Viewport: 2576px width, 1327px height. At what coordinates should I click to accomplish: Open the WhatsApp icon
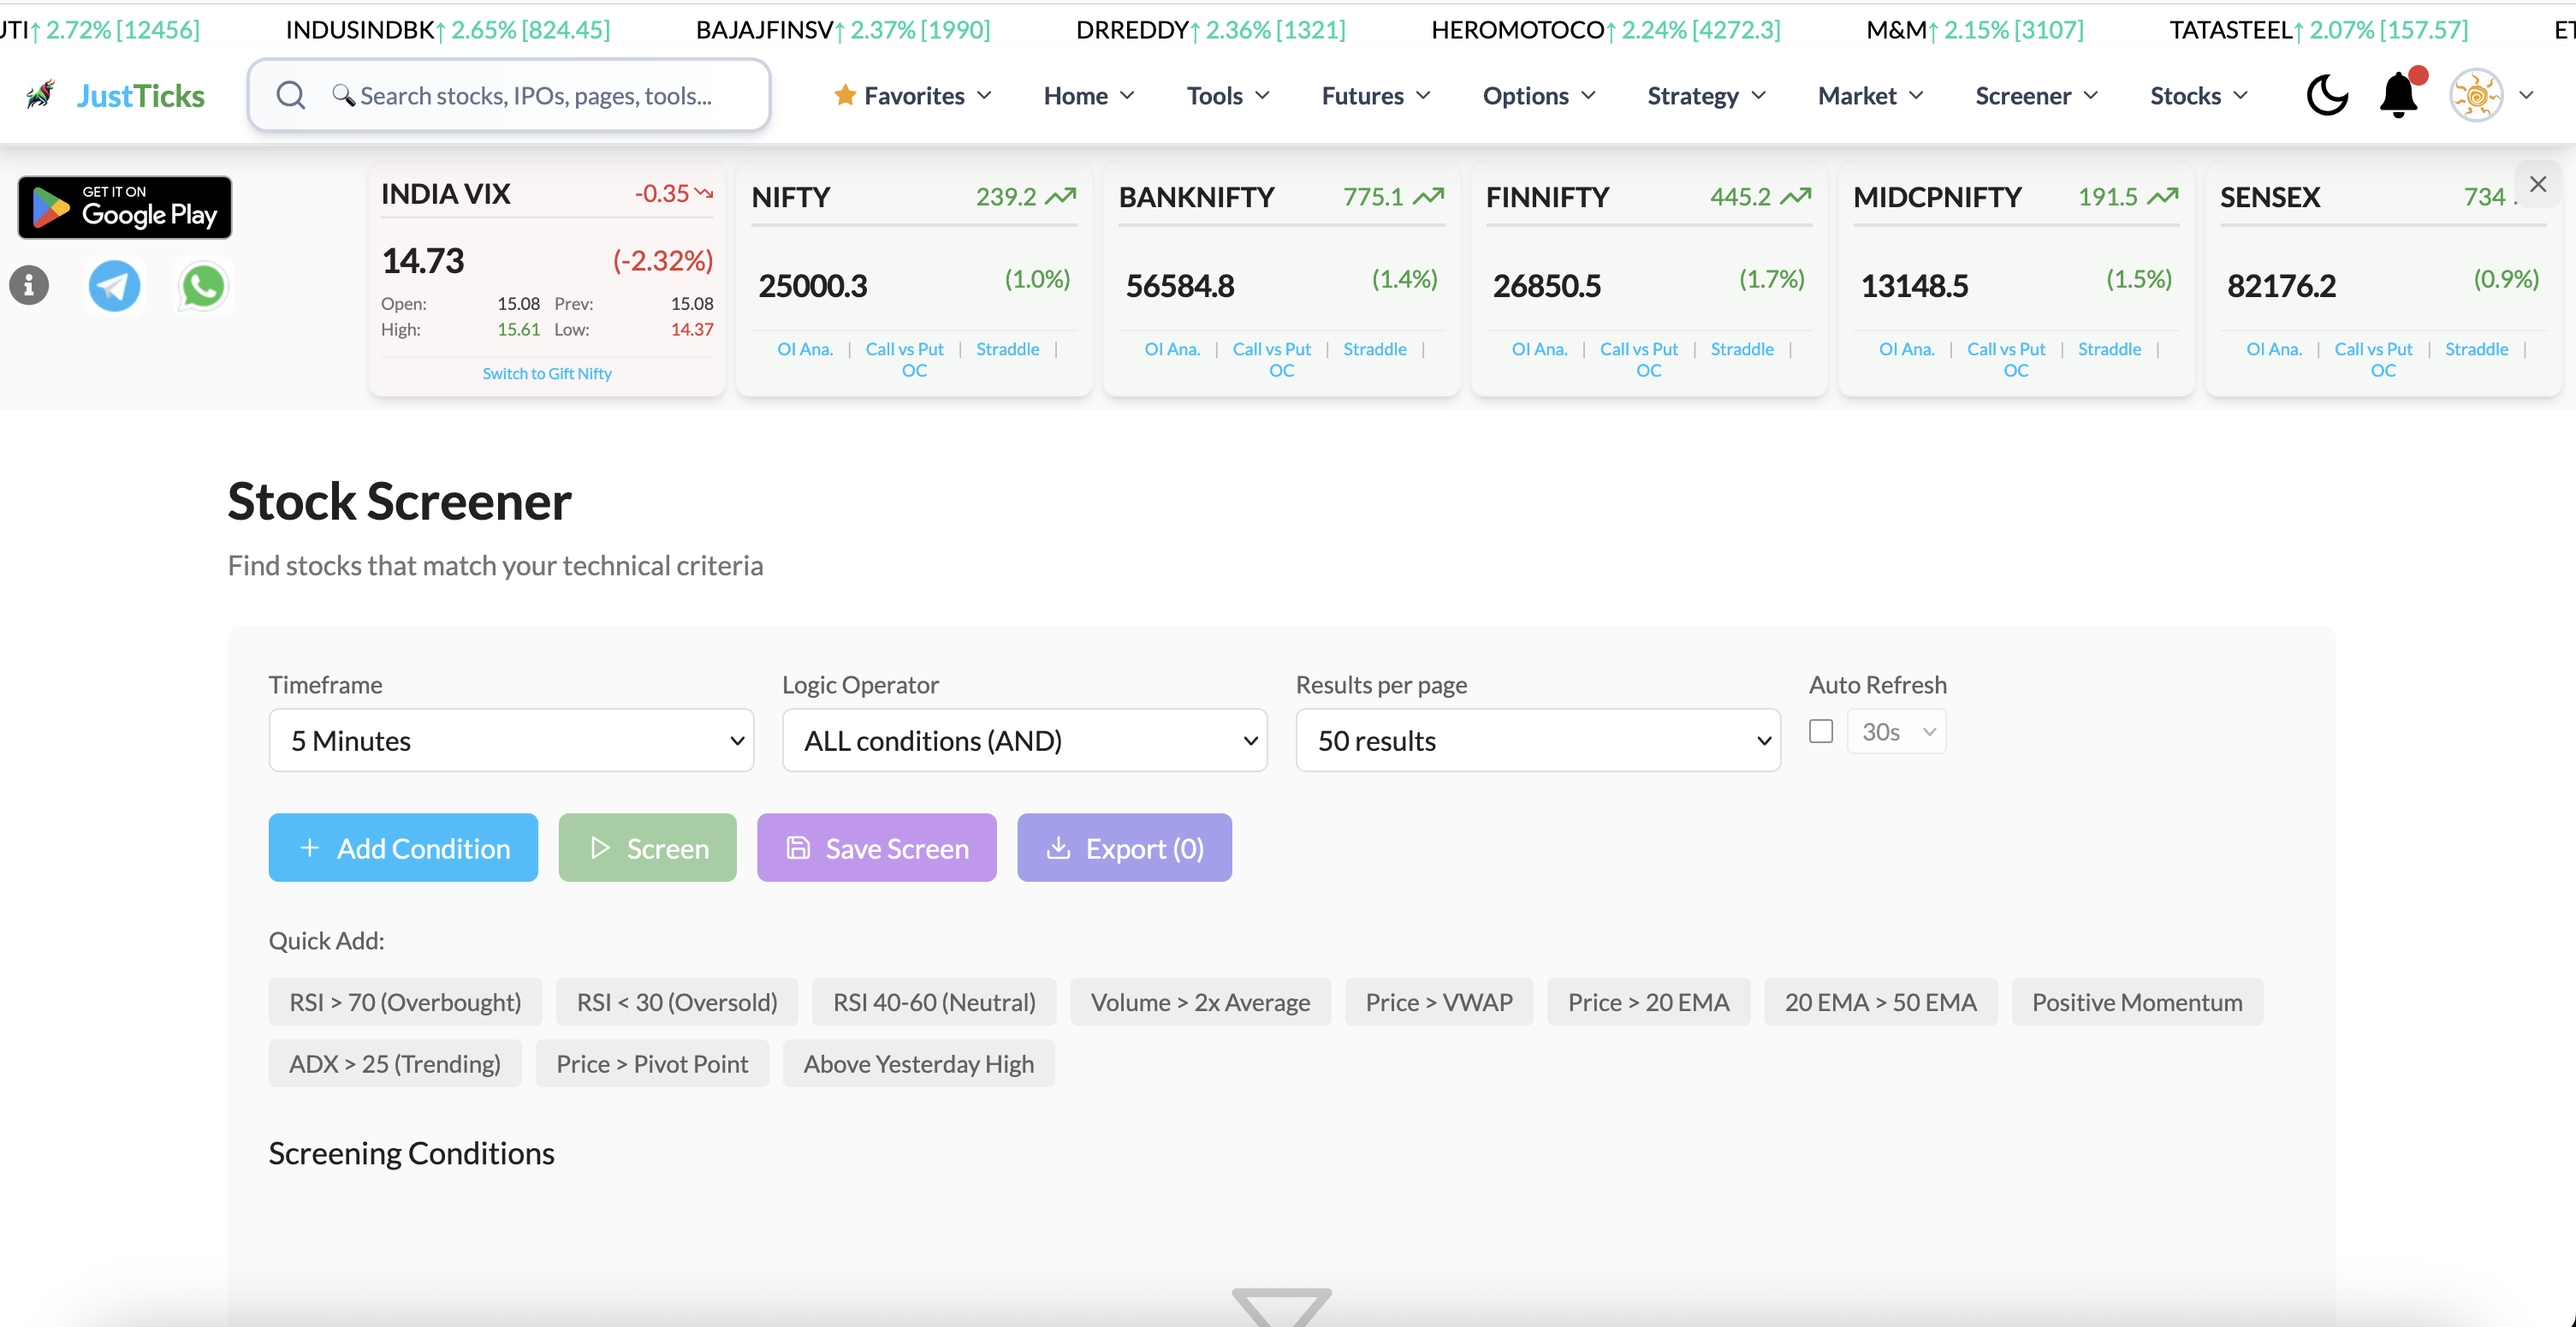203,286
